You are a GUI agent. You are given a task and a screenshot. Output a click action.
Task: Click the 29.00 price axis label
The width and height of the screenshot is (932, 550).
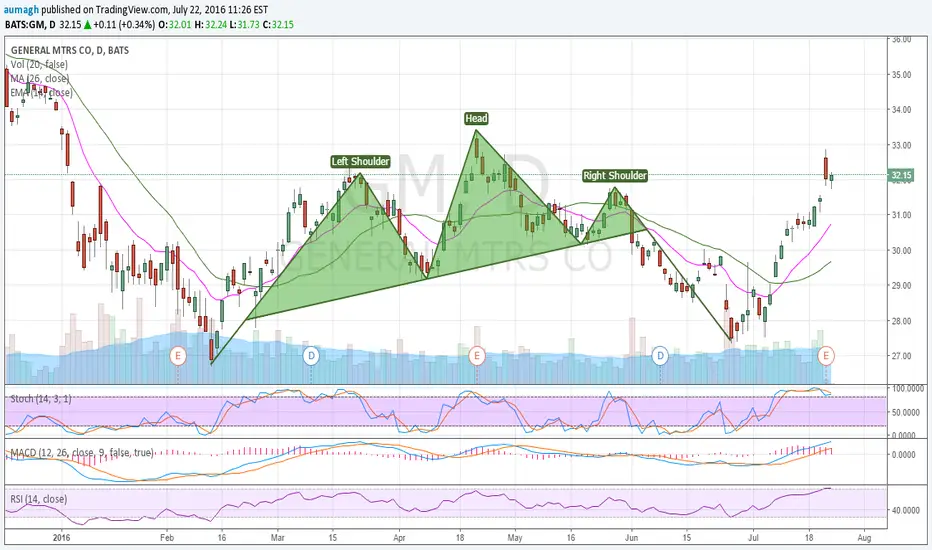(901, 285)
